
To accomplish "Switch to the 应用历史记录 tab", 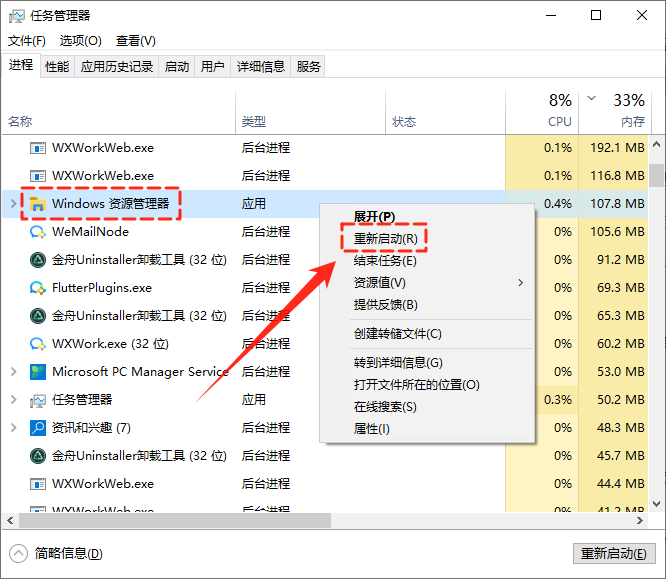I will [117, 67].
